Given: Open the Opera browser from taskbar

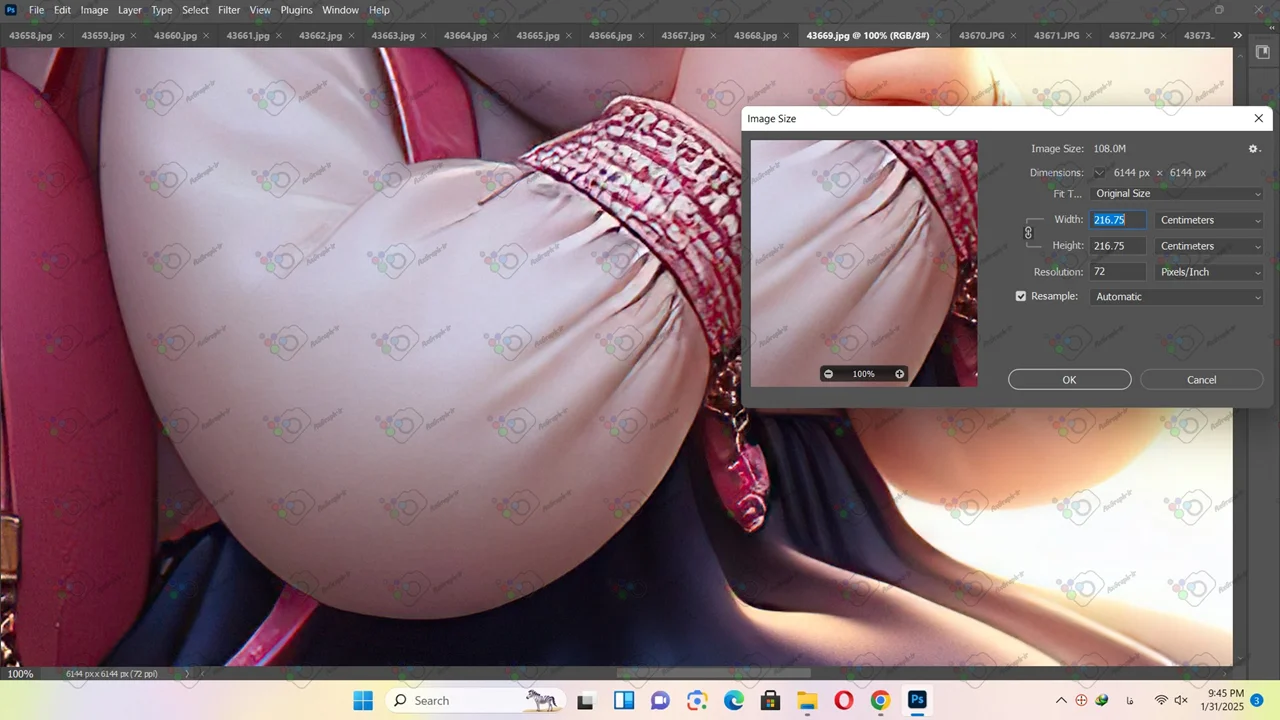Looking at the screenshot, I should [x=843, y=700].
